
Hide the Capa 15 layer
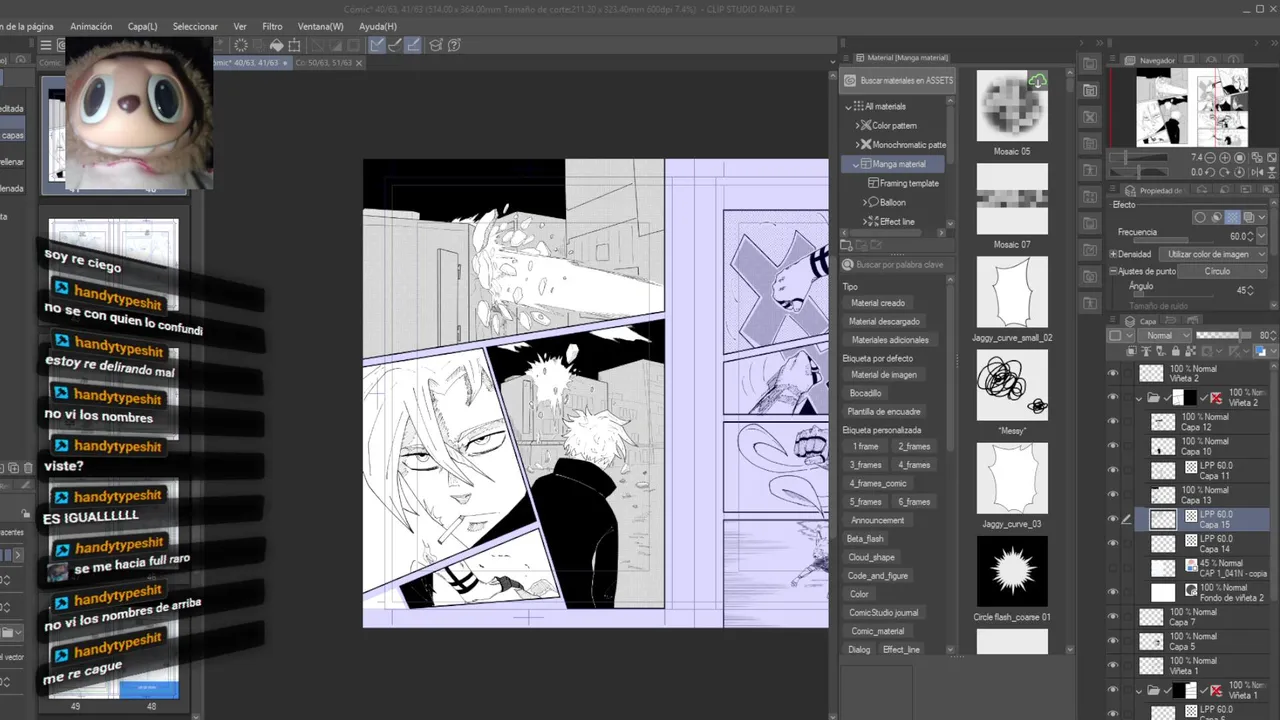[x=1113, y=519]
